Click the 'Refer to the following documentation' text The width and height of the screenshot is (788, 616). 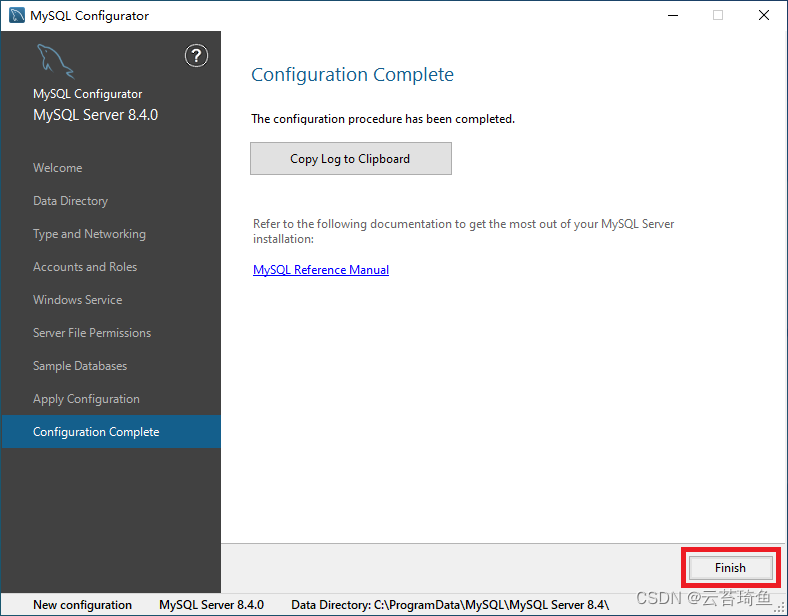(x=463, y=231)
